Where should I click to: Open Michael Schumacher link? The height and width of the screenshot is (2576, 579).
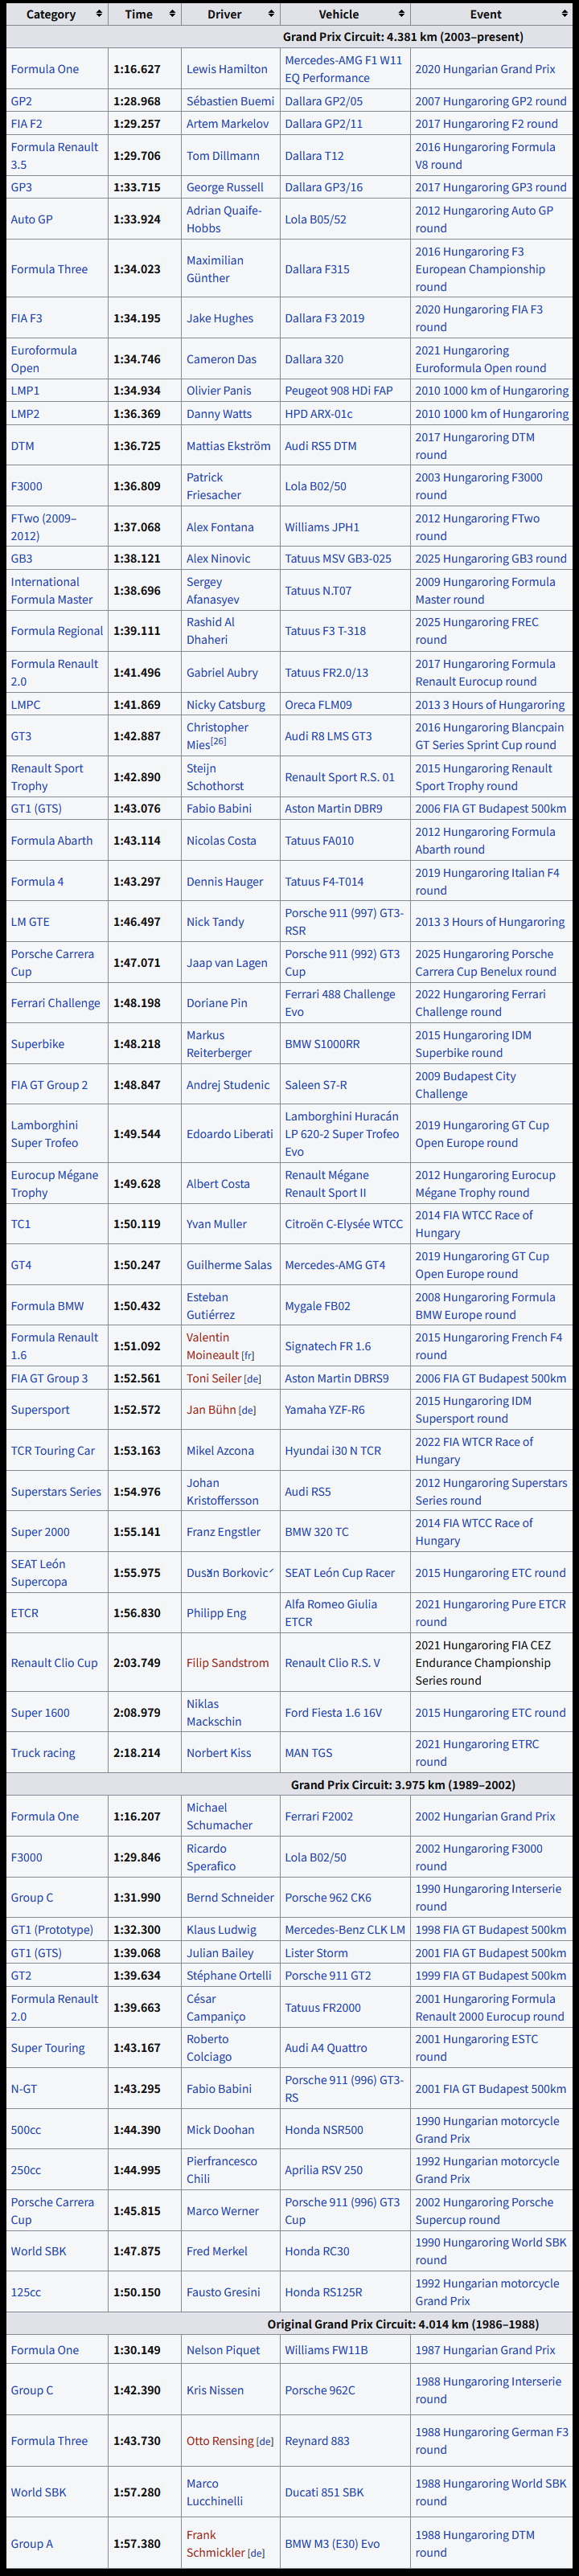219,1816
